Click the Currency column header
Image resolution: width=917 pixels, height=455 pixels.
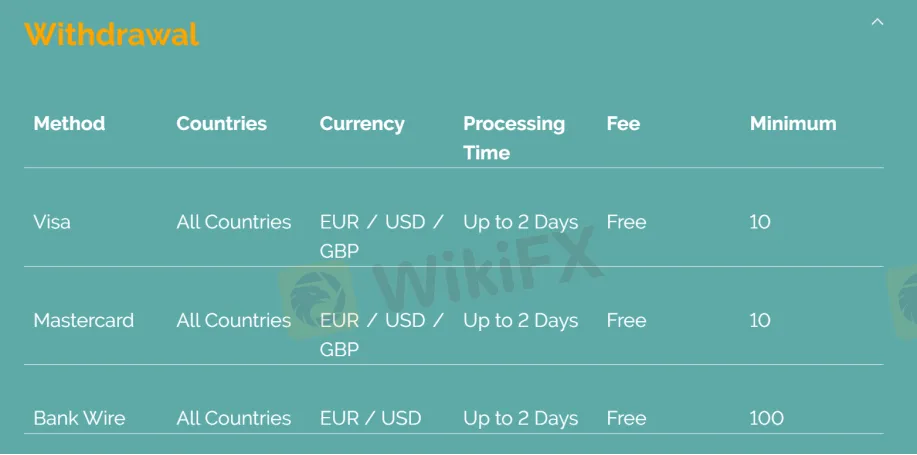click(362, 124)
